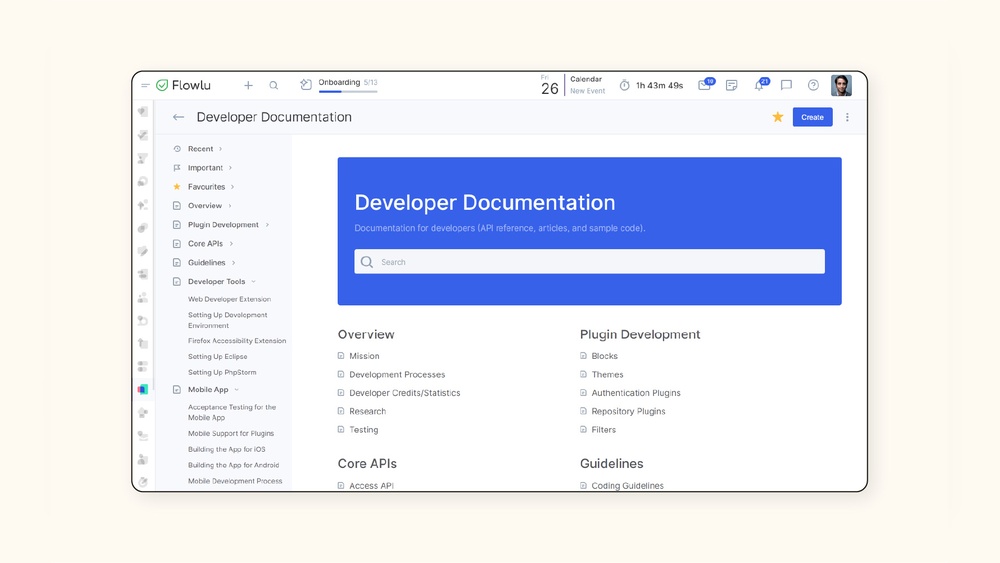The height and width of the screenshot is (563, 1000).
Task: Collapse the Developer Tools section
Action: point(254,282)
